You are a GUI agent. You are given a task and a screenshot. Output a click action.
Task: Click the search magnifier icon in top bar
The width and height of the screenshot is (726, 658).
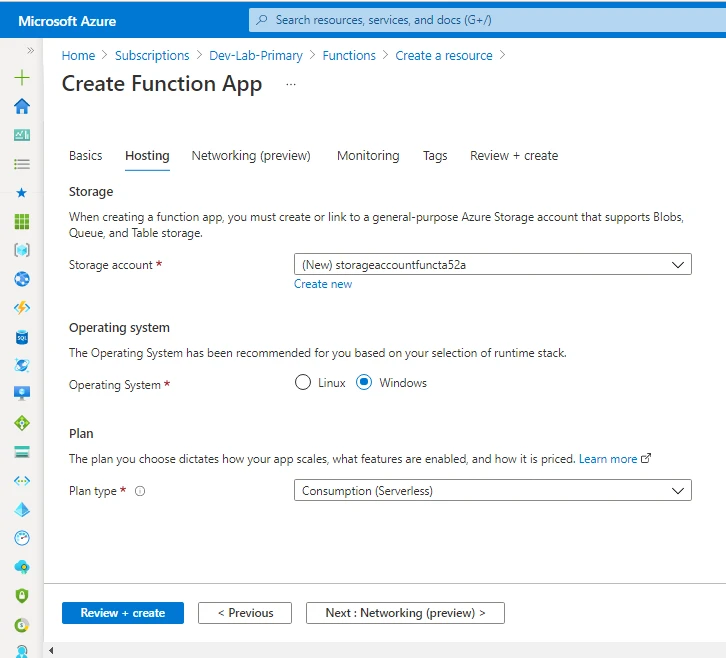(x=262, y=20)
